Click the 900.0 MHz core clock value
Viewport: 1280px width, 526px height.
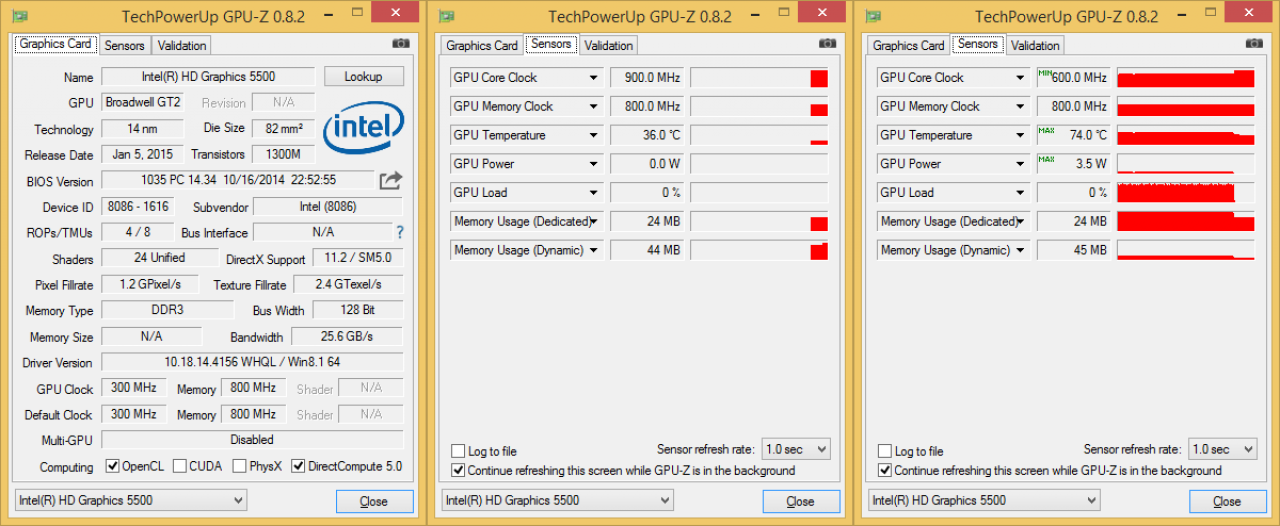tap(647, 78)
